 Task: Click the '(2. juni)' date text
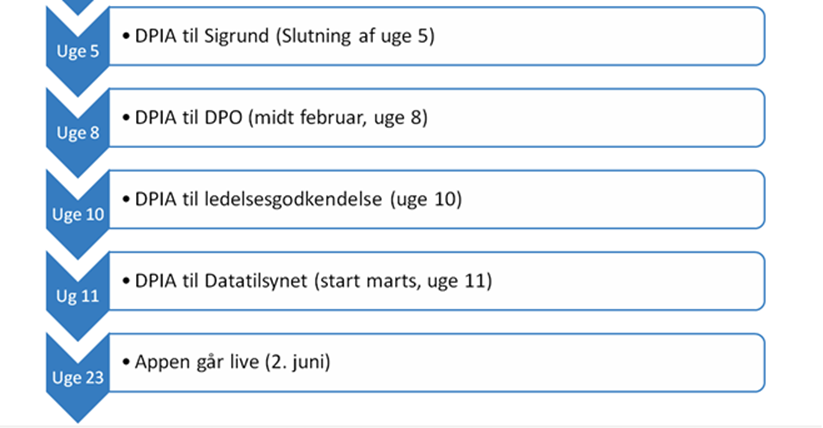point(299,362)
